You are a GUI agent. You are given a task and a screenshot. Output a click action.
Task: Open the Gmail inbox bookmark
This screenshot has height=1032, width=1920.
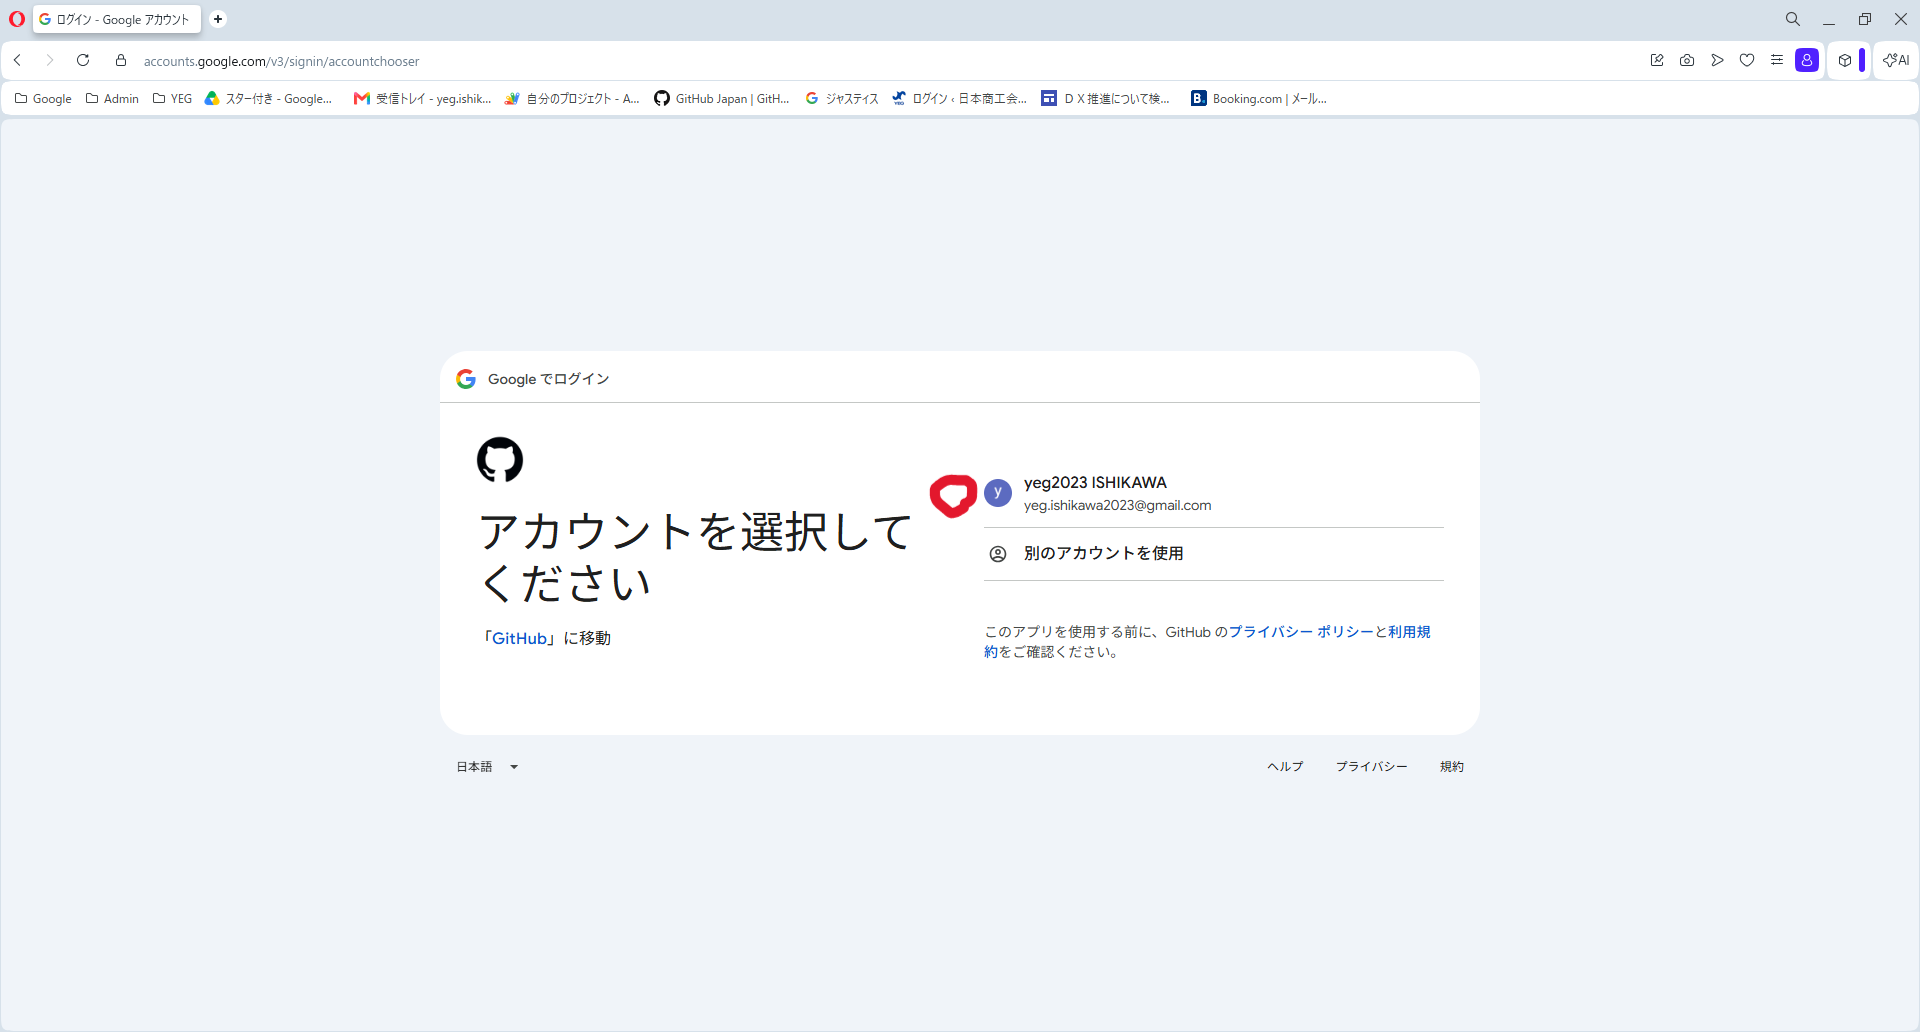click(x=423, y=98)
